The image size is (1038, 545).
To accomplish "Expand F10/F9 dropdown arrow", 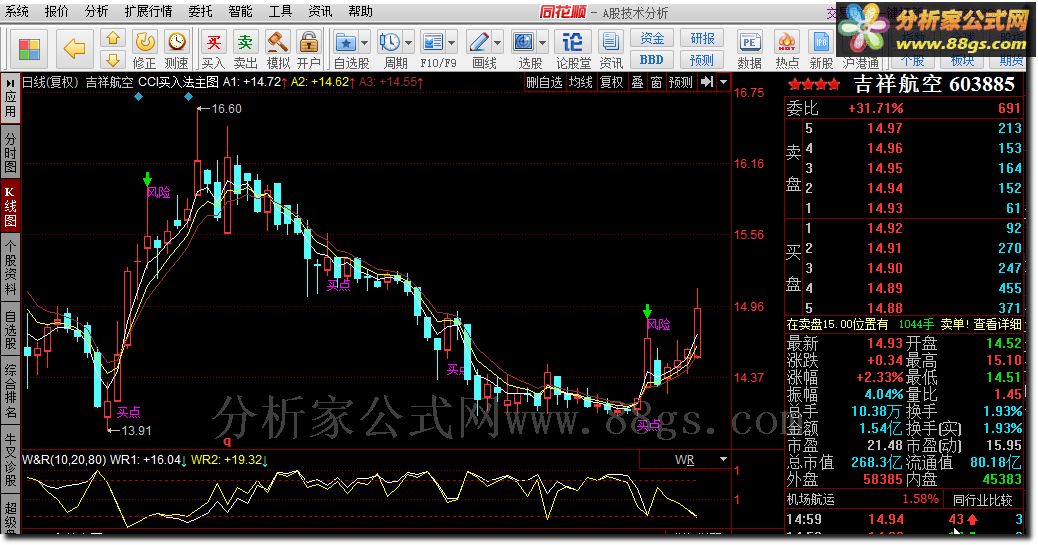I will (451, 43).
